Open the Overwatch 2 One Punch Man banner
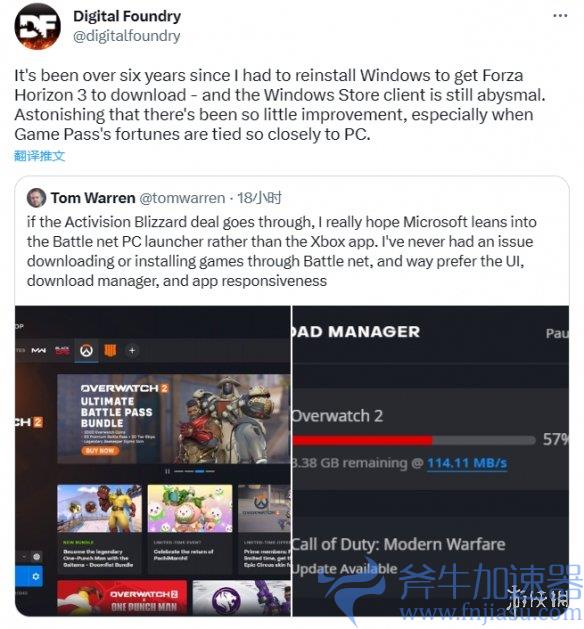 pos(122,598)
